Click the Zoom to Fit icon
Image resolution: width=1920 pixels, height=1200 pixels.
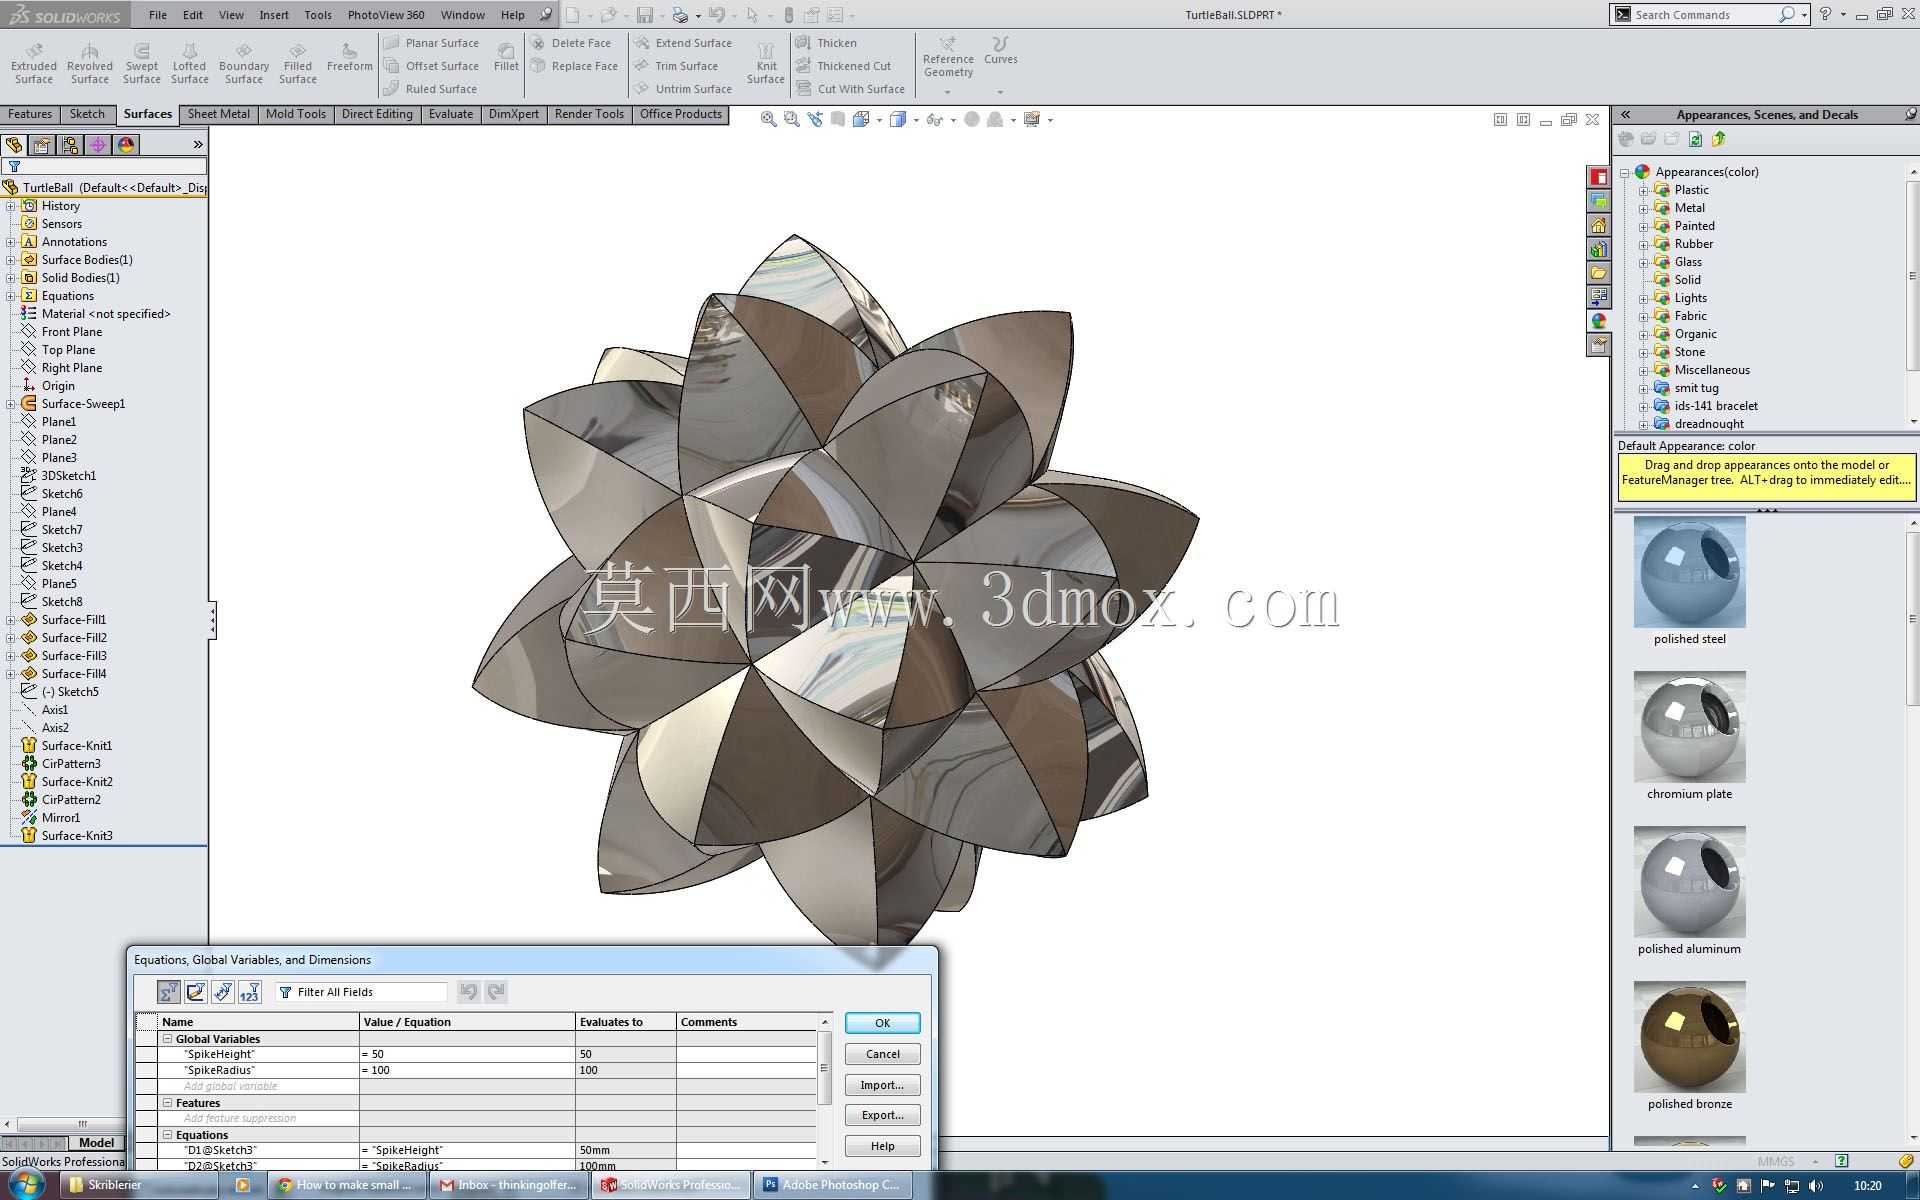[x=768, y=119]
